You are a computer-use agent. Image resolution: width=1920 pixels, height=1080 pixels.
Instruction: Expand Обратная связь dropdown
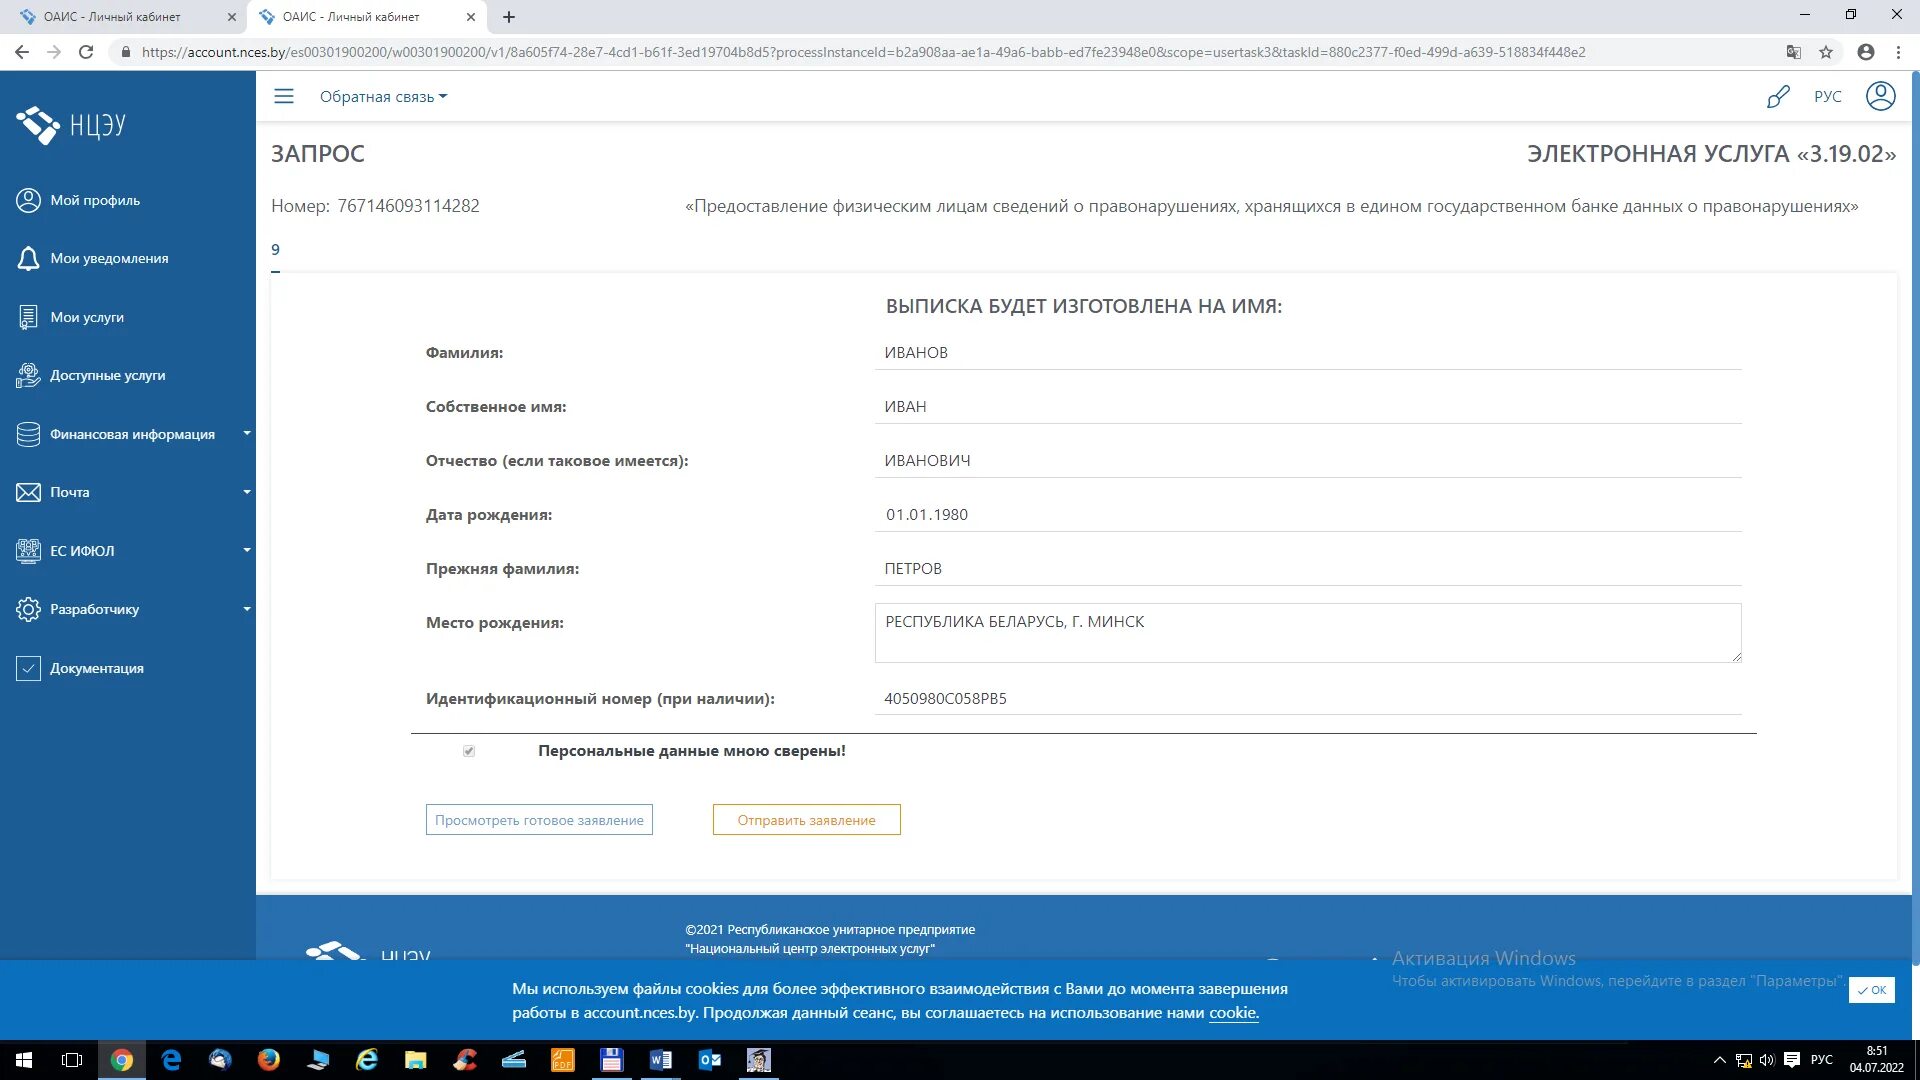(x=383, y=97)
